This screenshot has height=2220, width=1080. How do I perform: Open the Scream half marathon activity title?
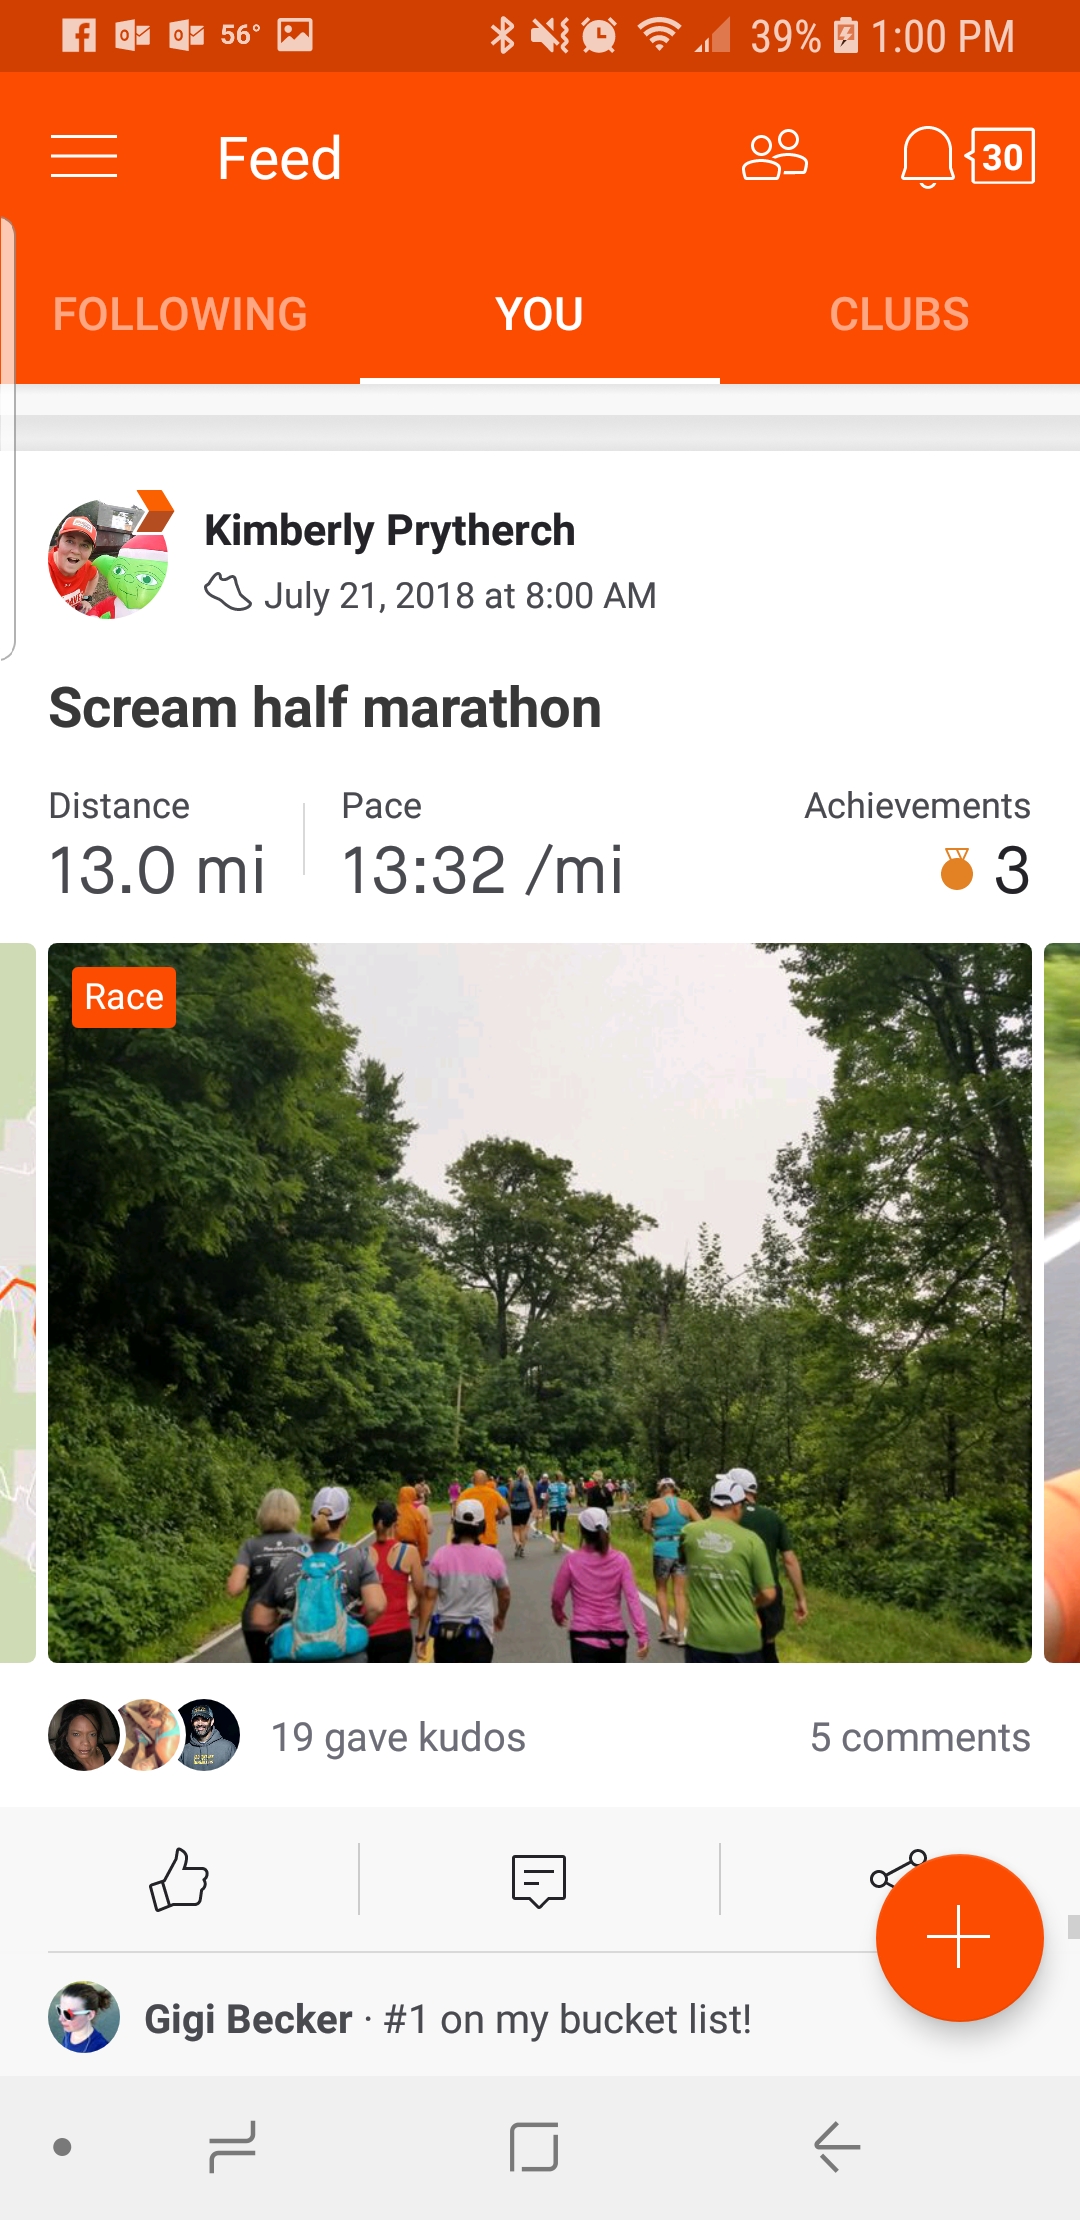click(325, 708)
